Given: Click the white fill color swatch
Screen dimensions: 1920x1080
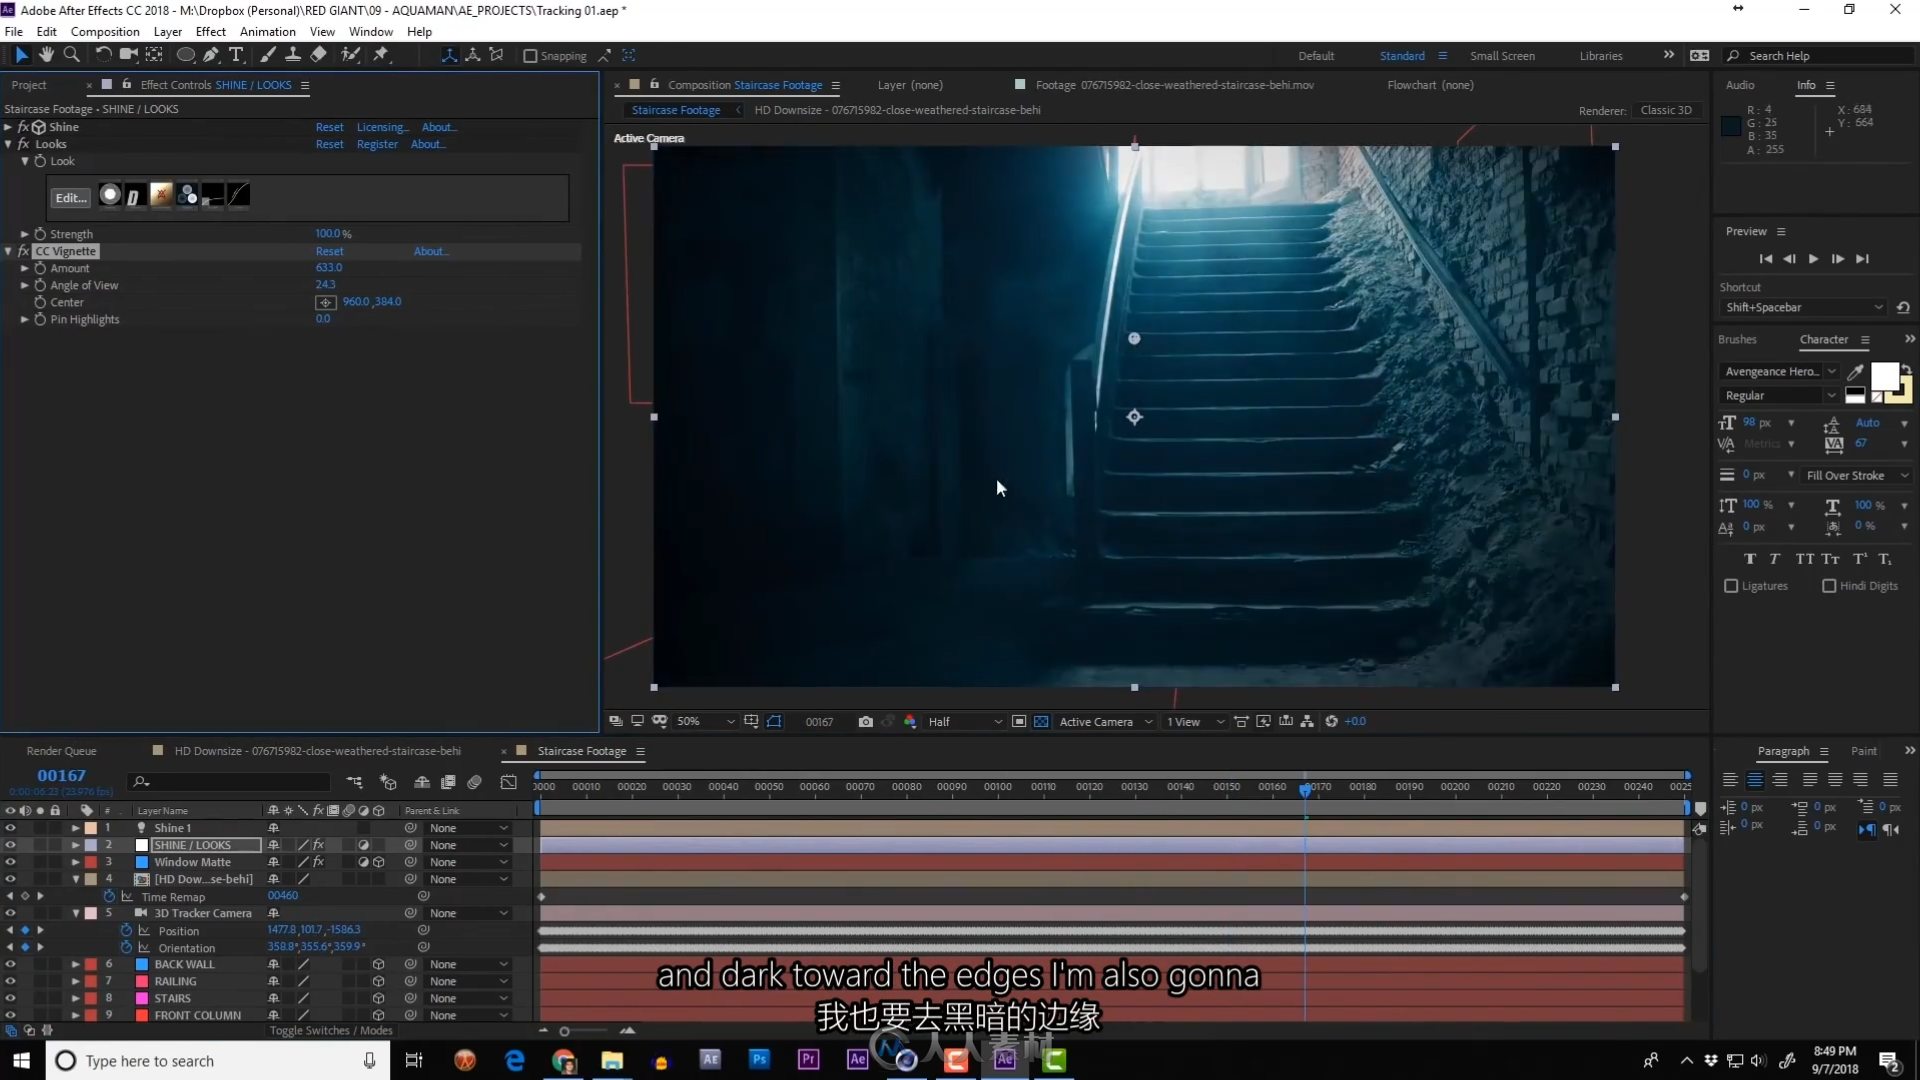Looking at the screenshot, I should [1884, 376].
